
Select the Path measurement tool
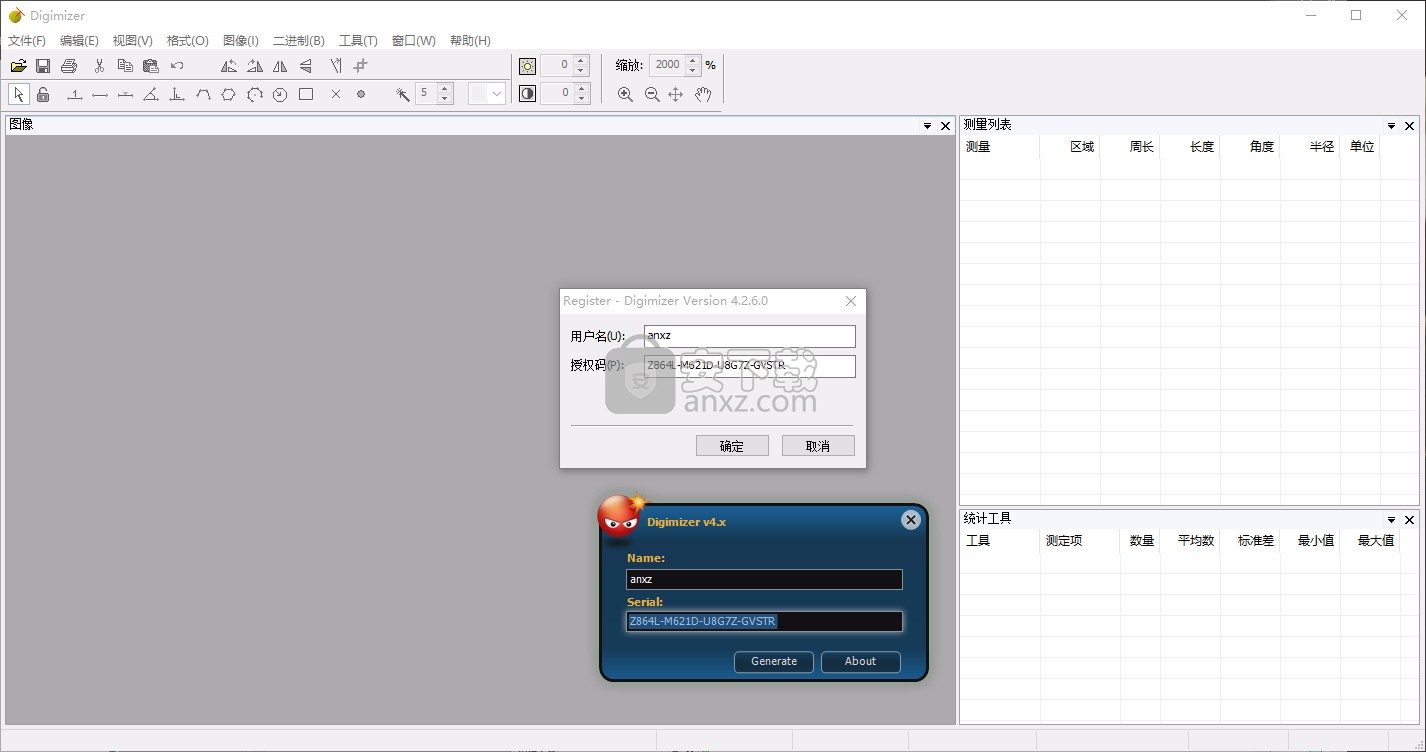[203, 94]
